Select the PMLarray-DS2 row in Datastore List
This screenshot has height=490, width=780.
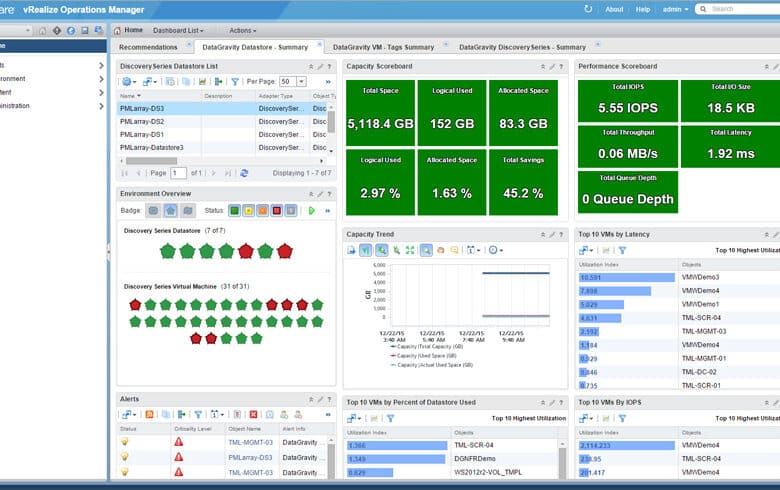222,121
